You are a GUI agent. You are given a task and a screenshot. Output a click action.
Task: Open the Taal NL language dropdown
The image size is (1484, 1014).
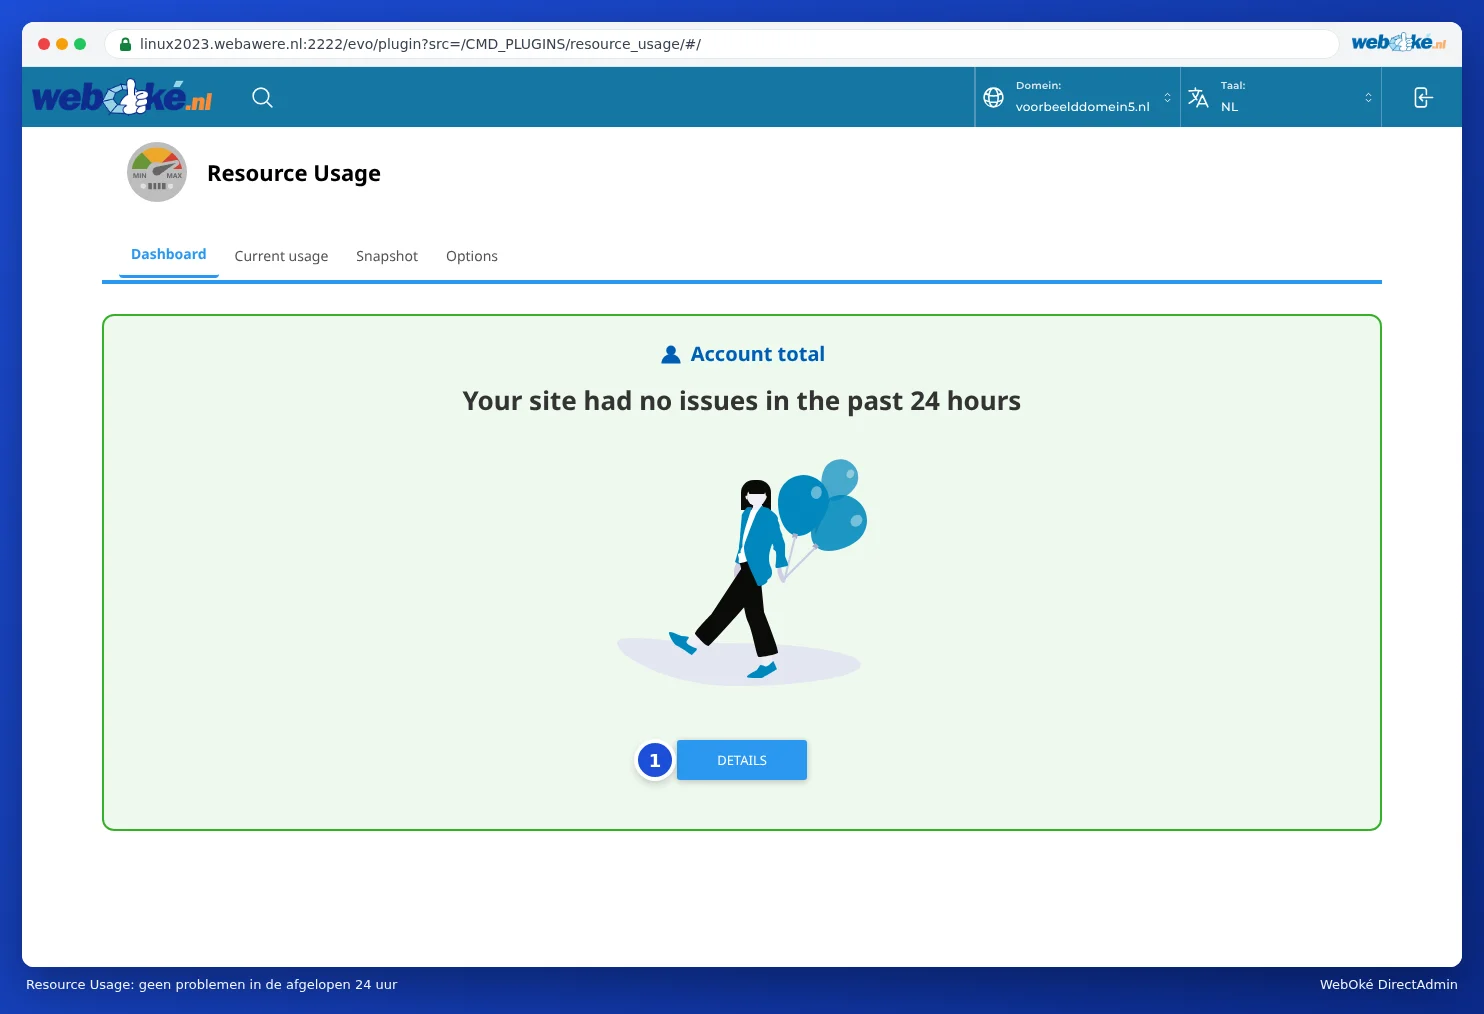(1281, 97)
